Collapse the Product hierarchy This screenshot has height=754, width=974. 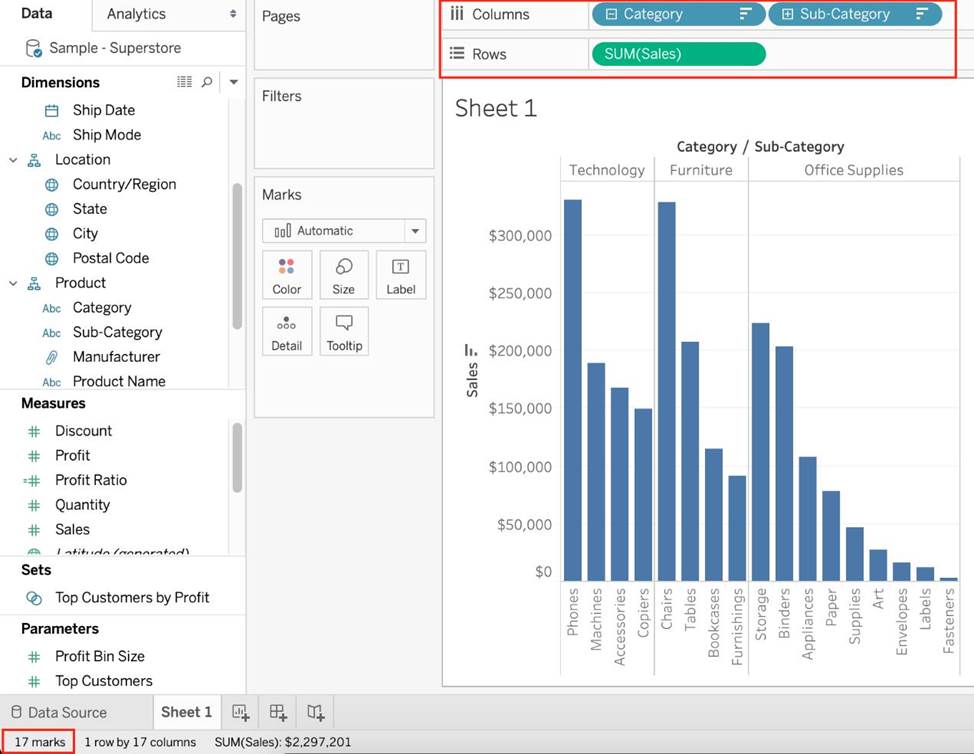tap(13, 283)
